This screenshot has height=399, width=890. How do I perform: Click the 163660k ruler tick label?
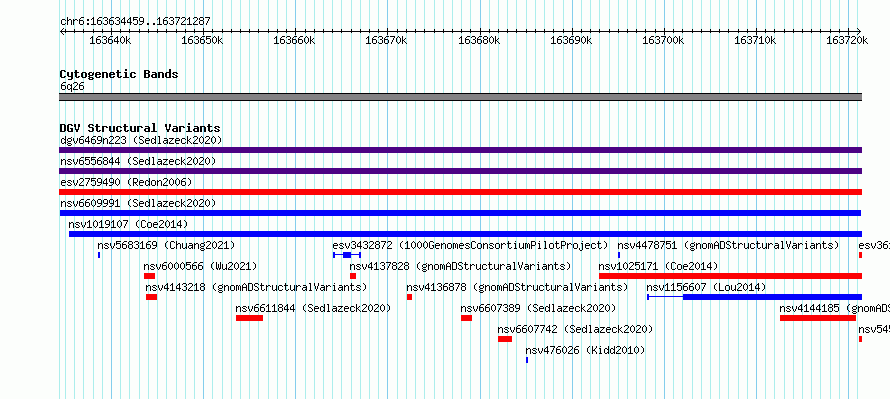tap(295, 40)
